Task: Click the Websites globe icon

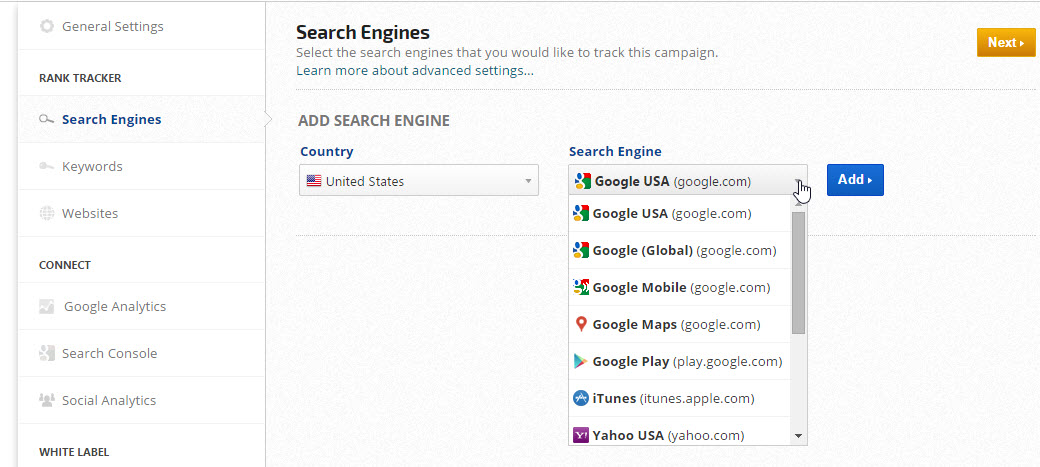Action: click(46, 213)
